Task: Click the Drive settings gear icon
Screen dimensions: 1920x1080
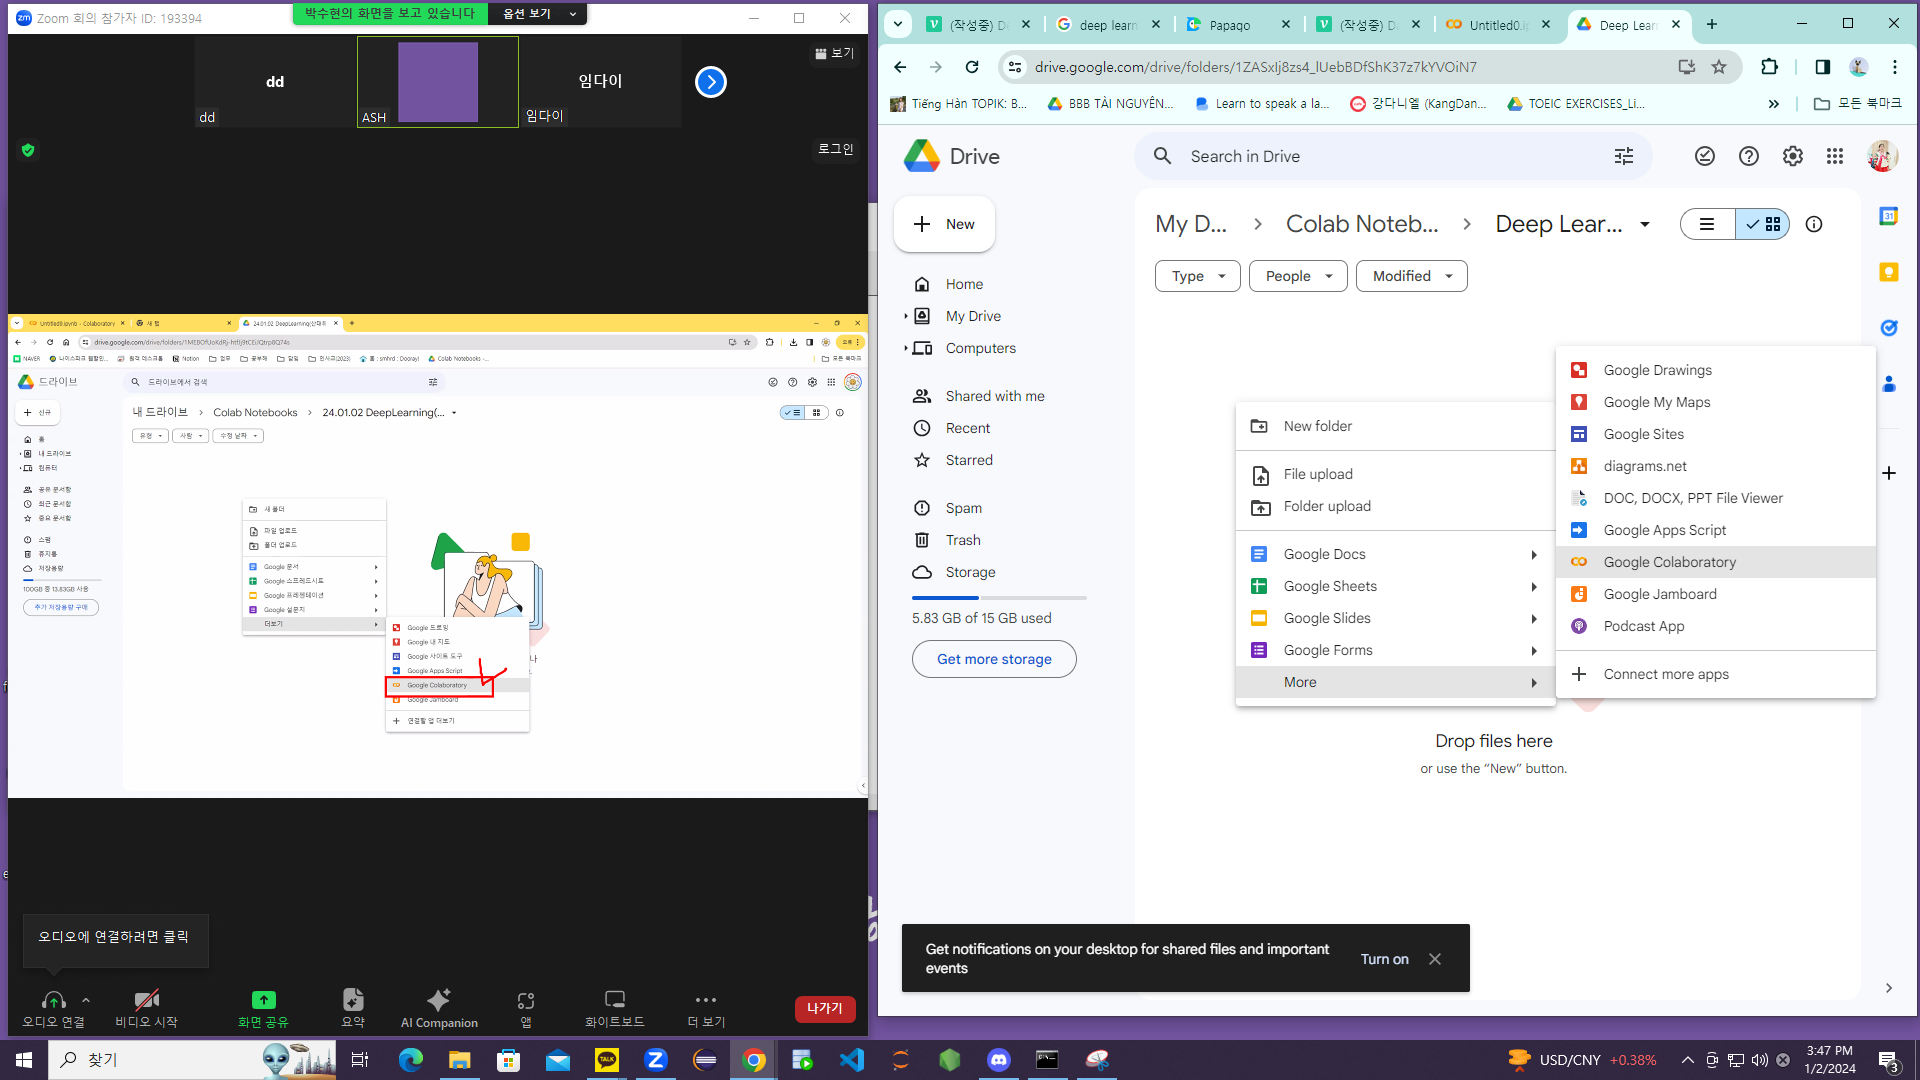Action: pos(1792,156)
